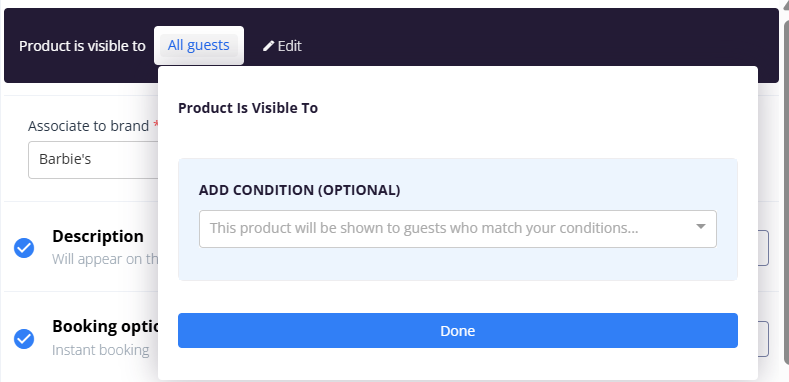
Task: Click the blue checkmark beside Booking options
Action: 24,339
